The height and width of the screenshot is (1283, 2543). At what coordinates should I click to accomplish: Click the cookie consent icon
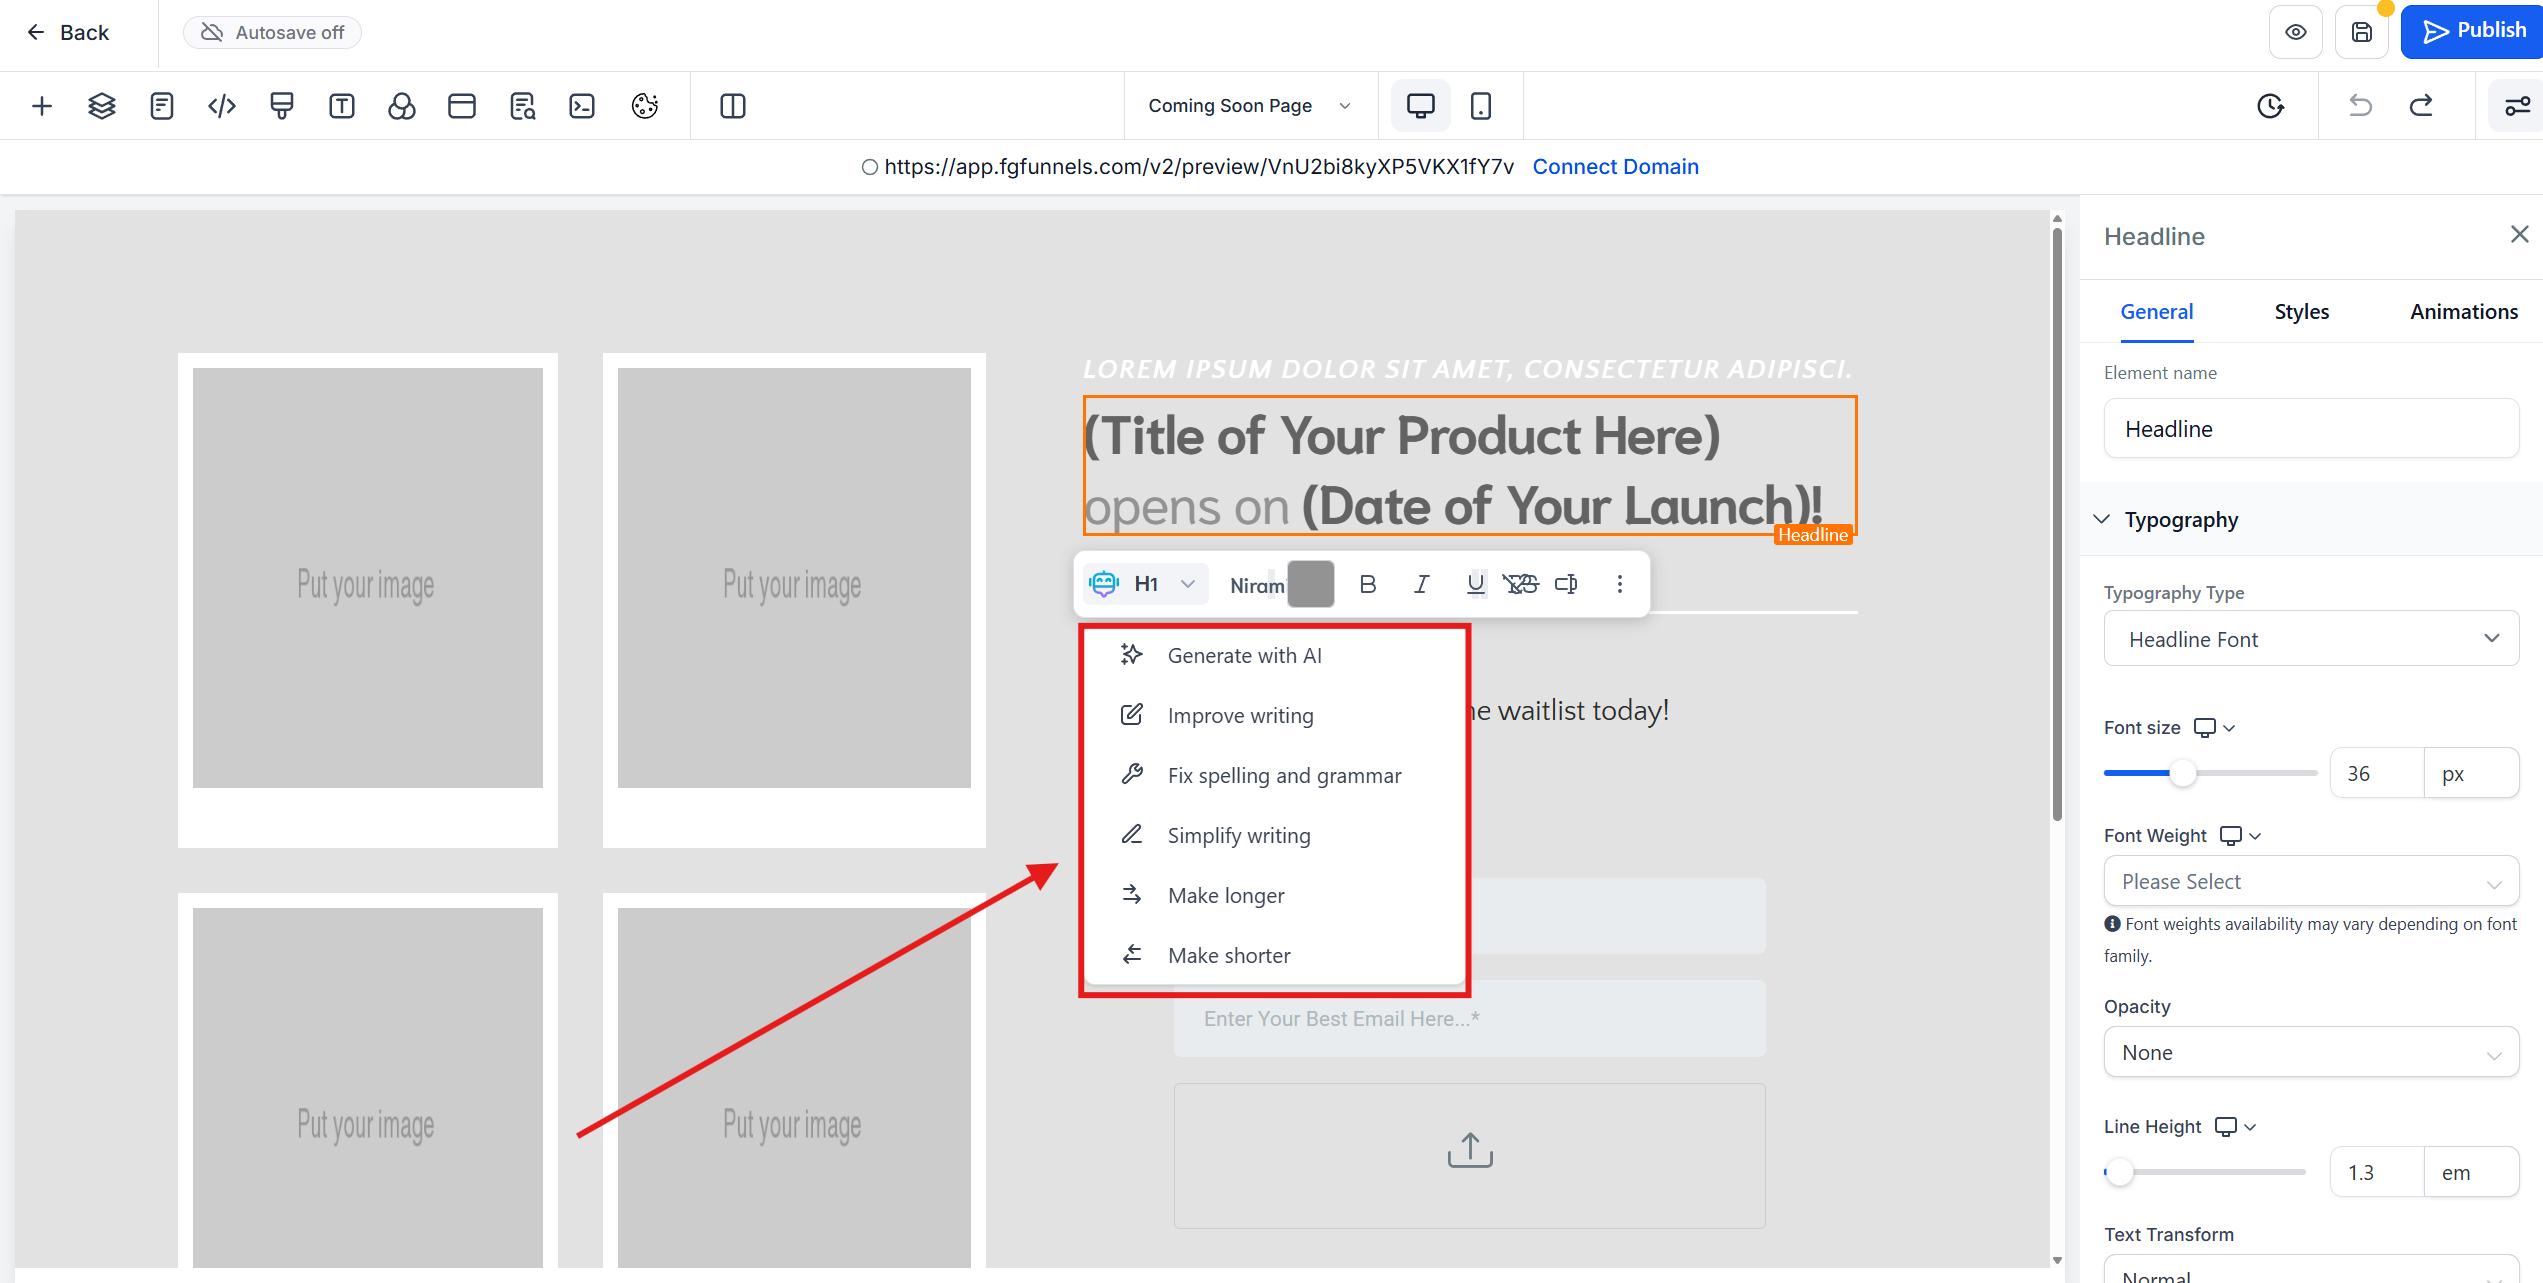point(645,106)
